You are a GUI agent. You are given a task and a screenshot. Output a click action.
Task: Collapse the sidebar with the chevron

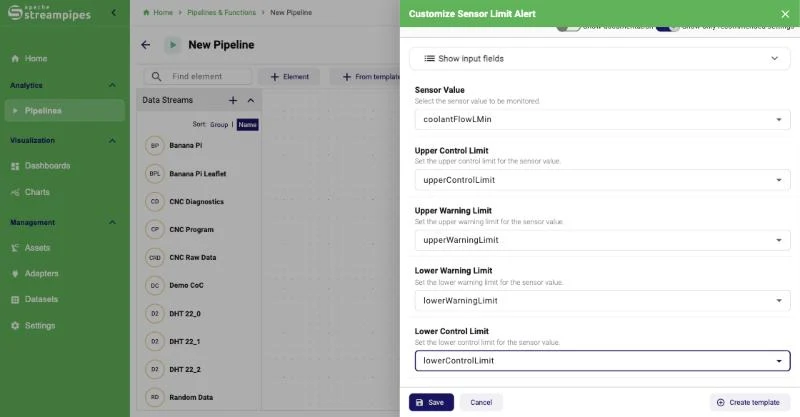(114, 12)
